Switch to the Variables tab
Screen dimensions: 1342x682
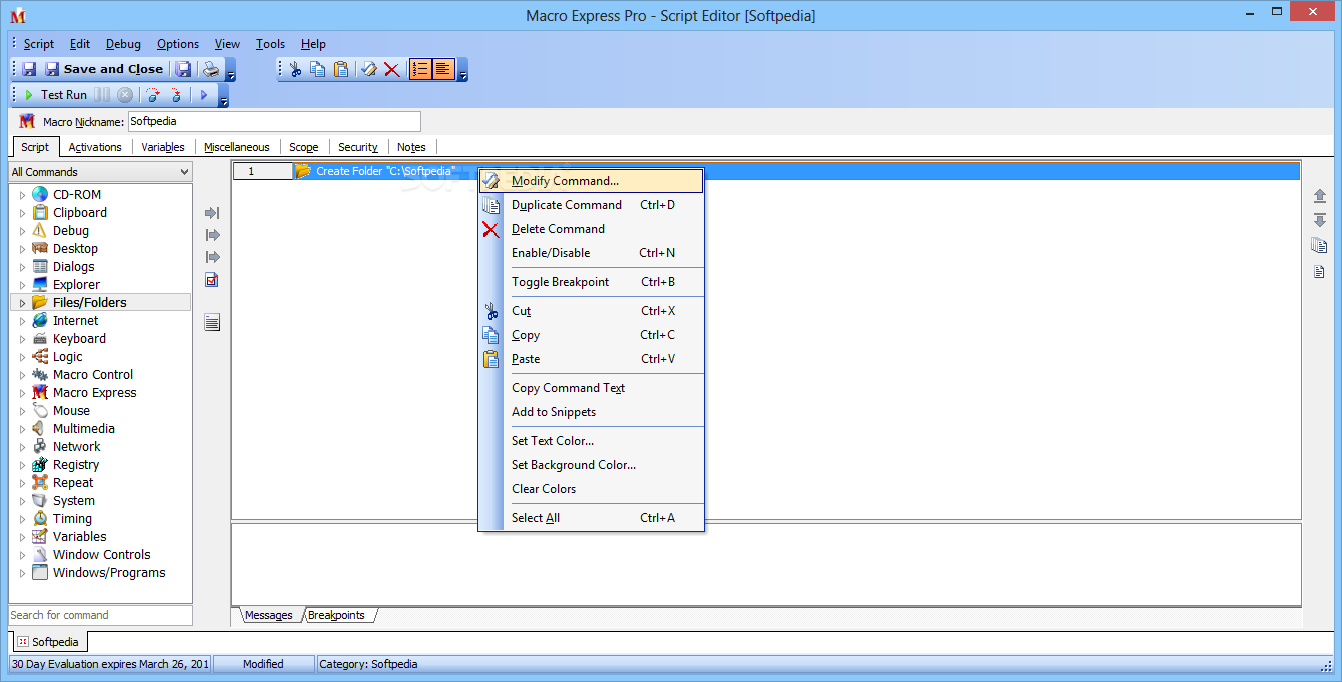click(x=163, y=147)
